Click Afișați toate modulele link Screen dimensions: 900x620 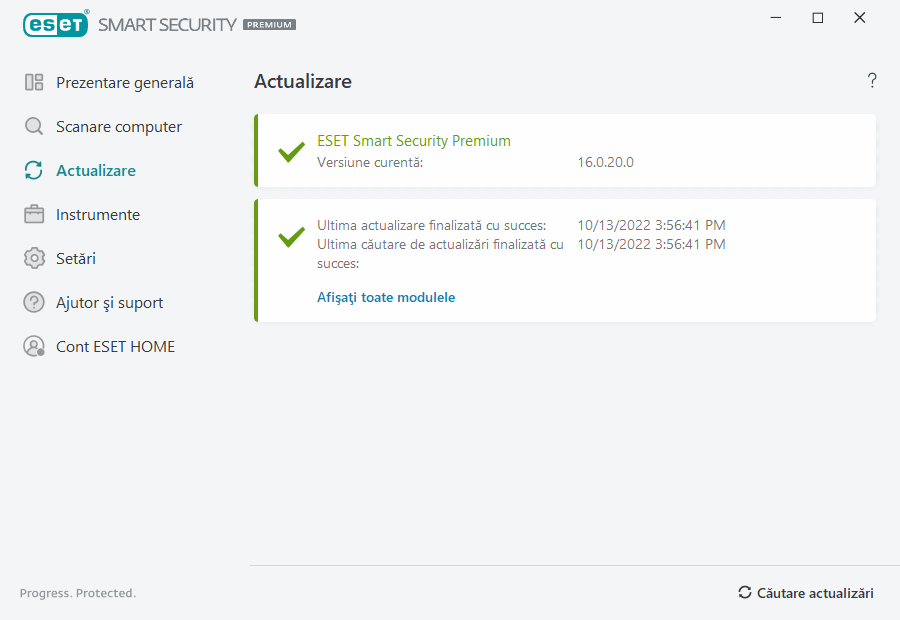click(x=386, y=297)
